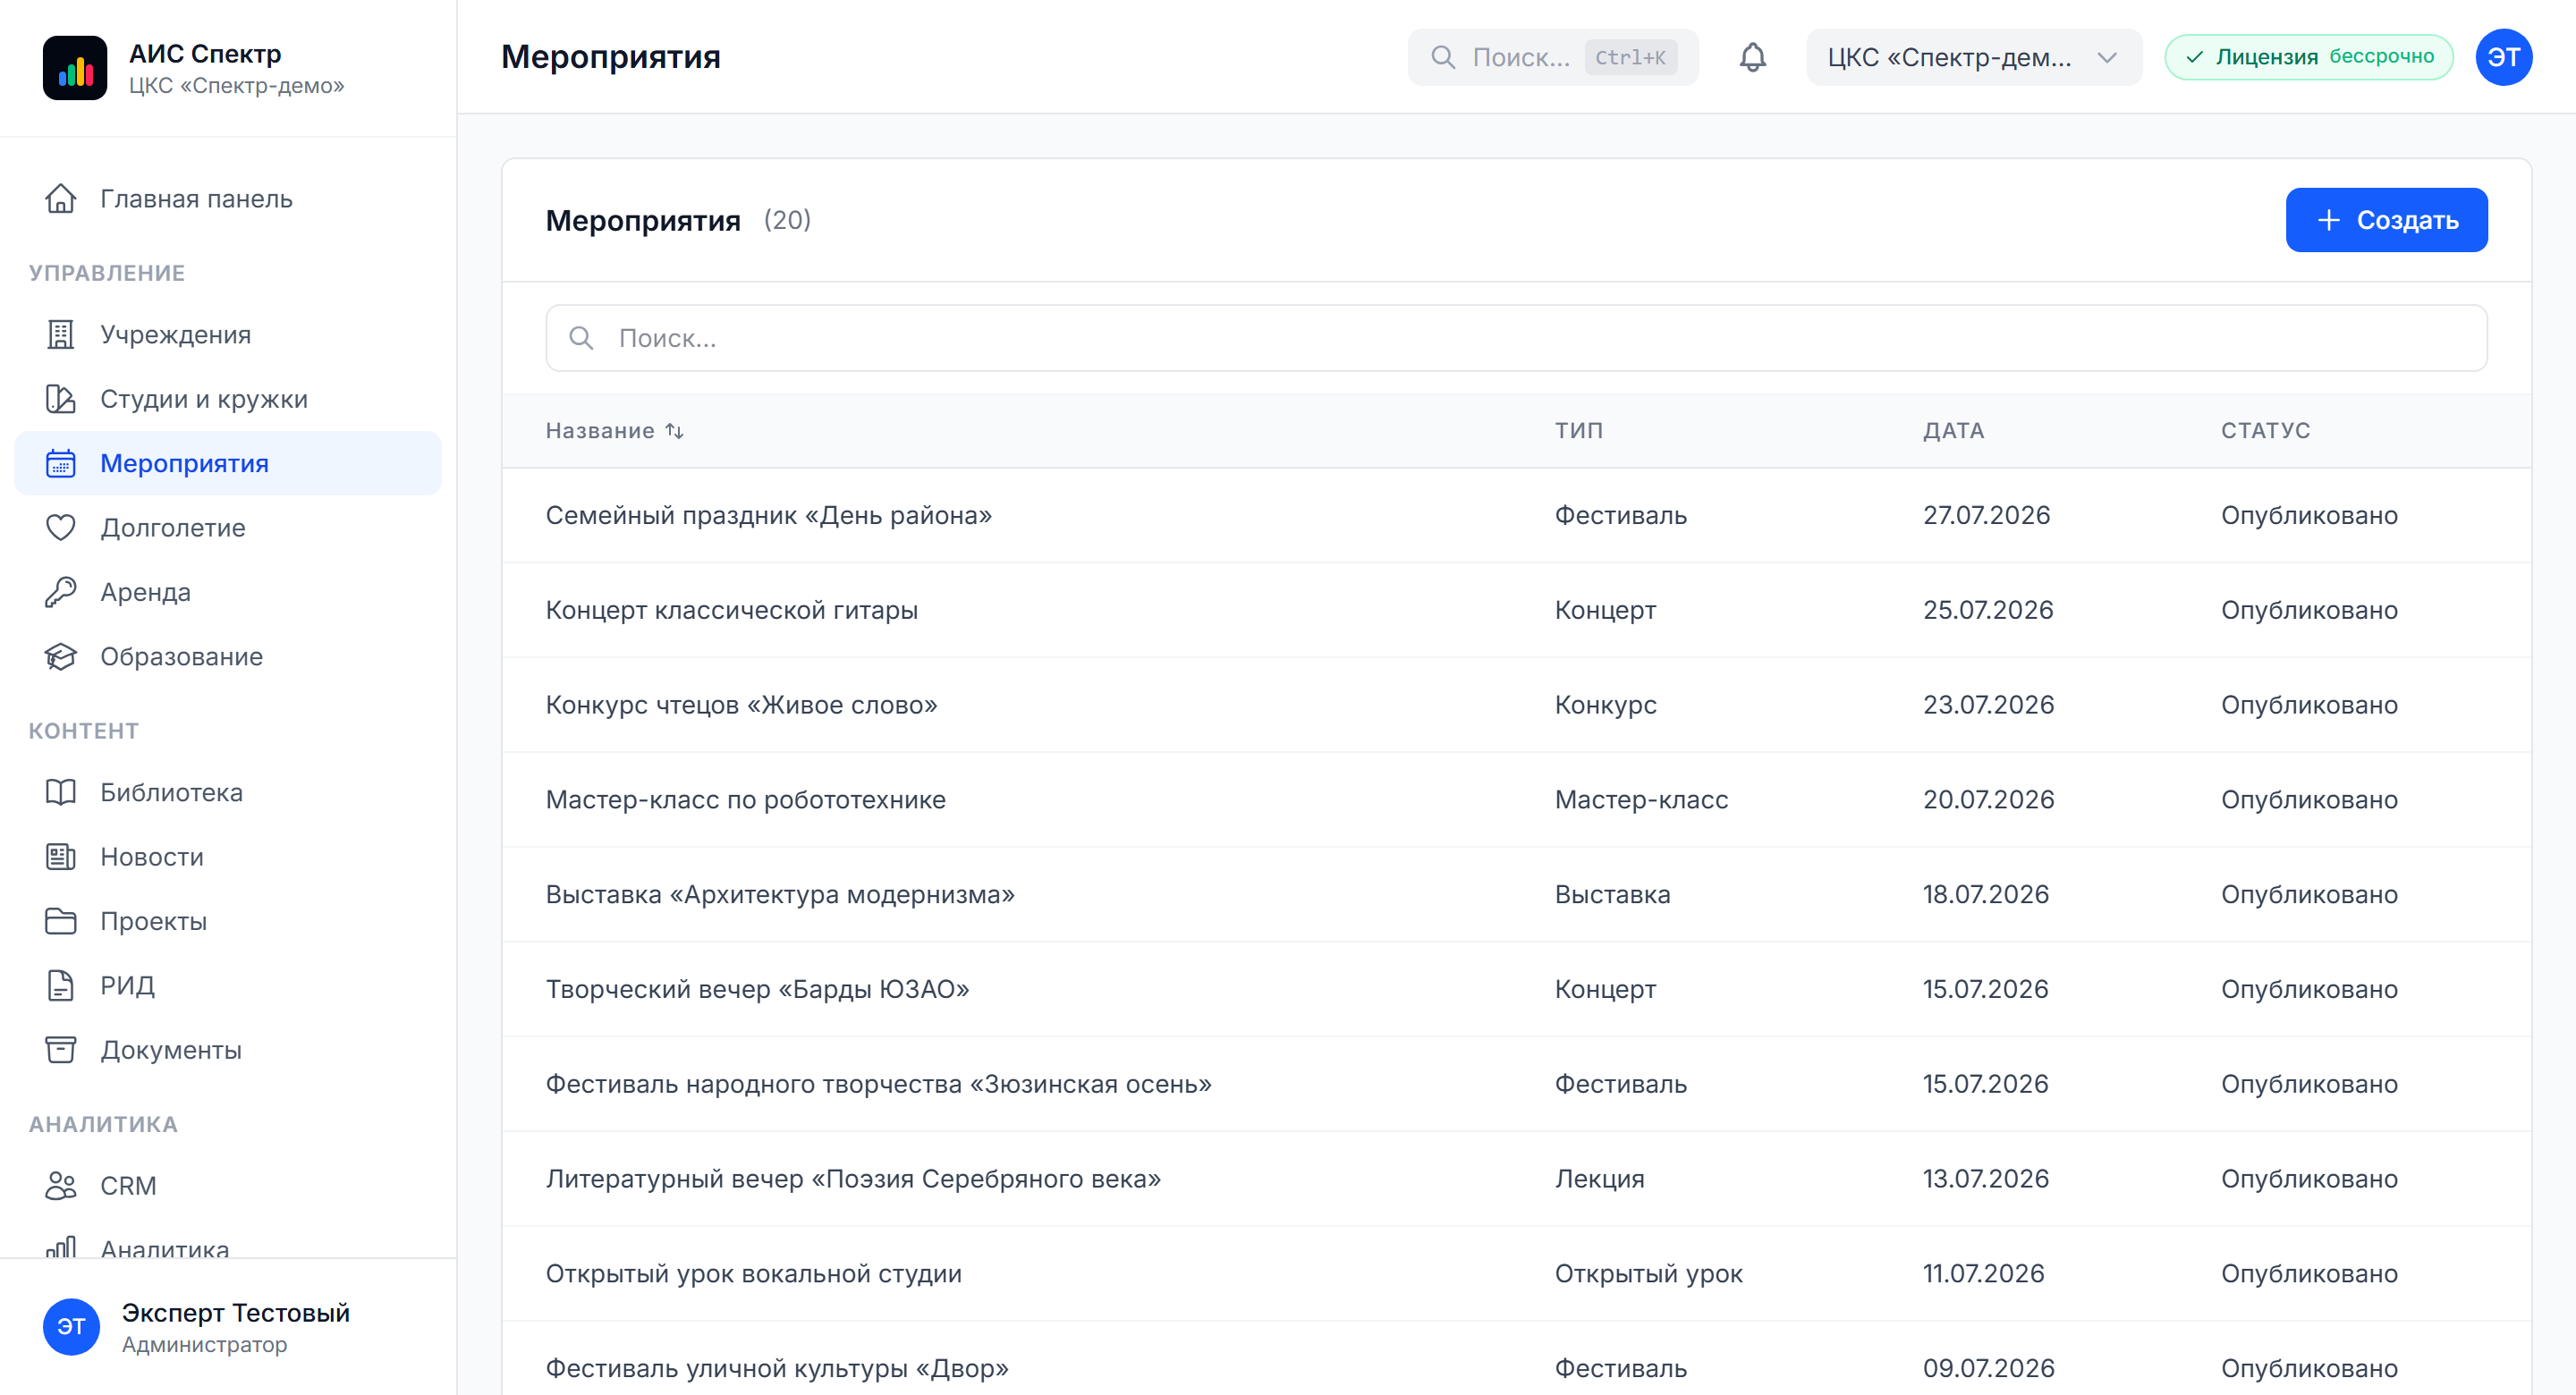Click the ДАТА column header
Viewport: 2576px width, 1395px height.
(1953, 431)
